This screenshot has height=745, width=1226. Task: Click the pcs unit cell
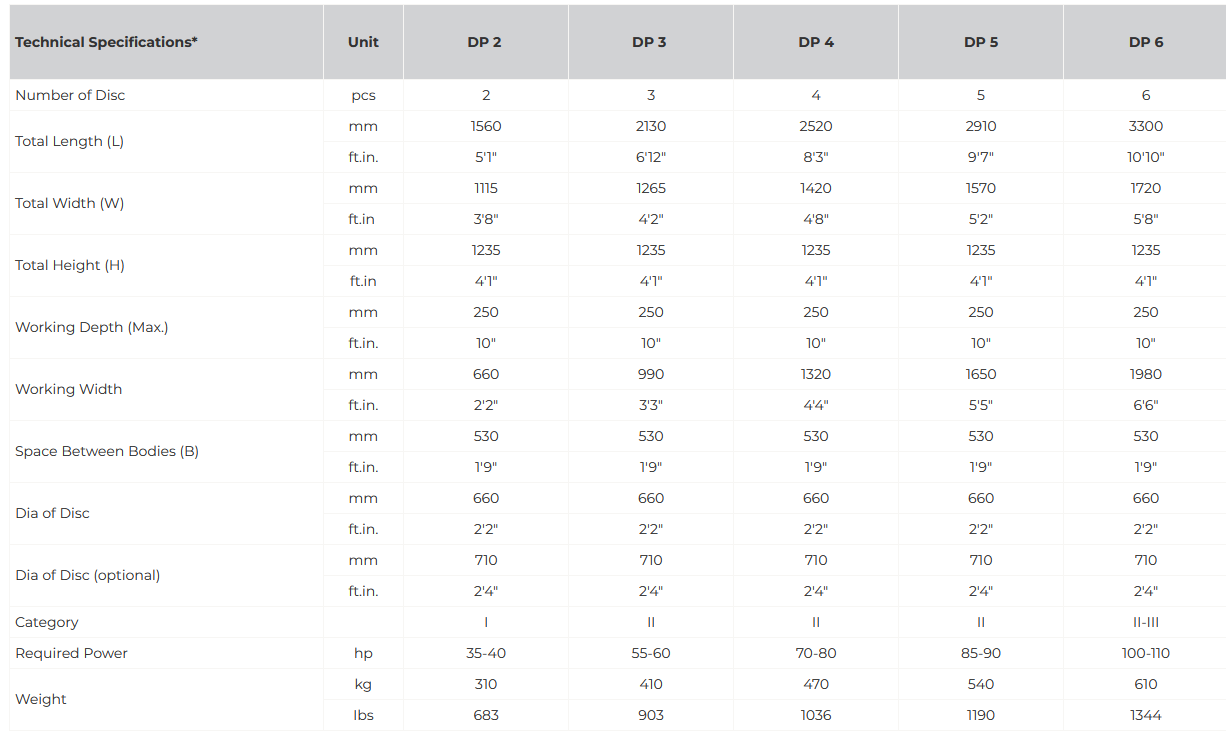point(363,95)
